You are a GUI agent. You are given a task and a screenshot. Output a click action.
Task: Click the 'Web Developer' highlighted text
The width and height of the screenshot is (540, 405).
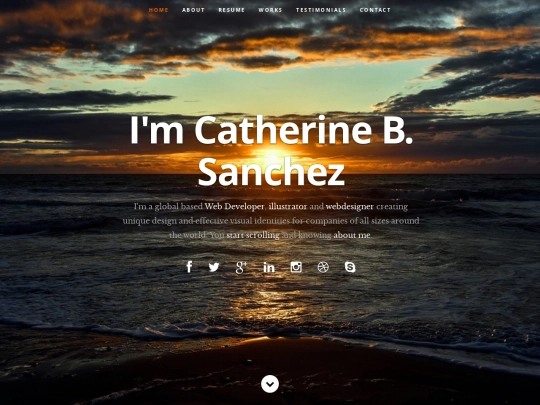click(234, 207)
